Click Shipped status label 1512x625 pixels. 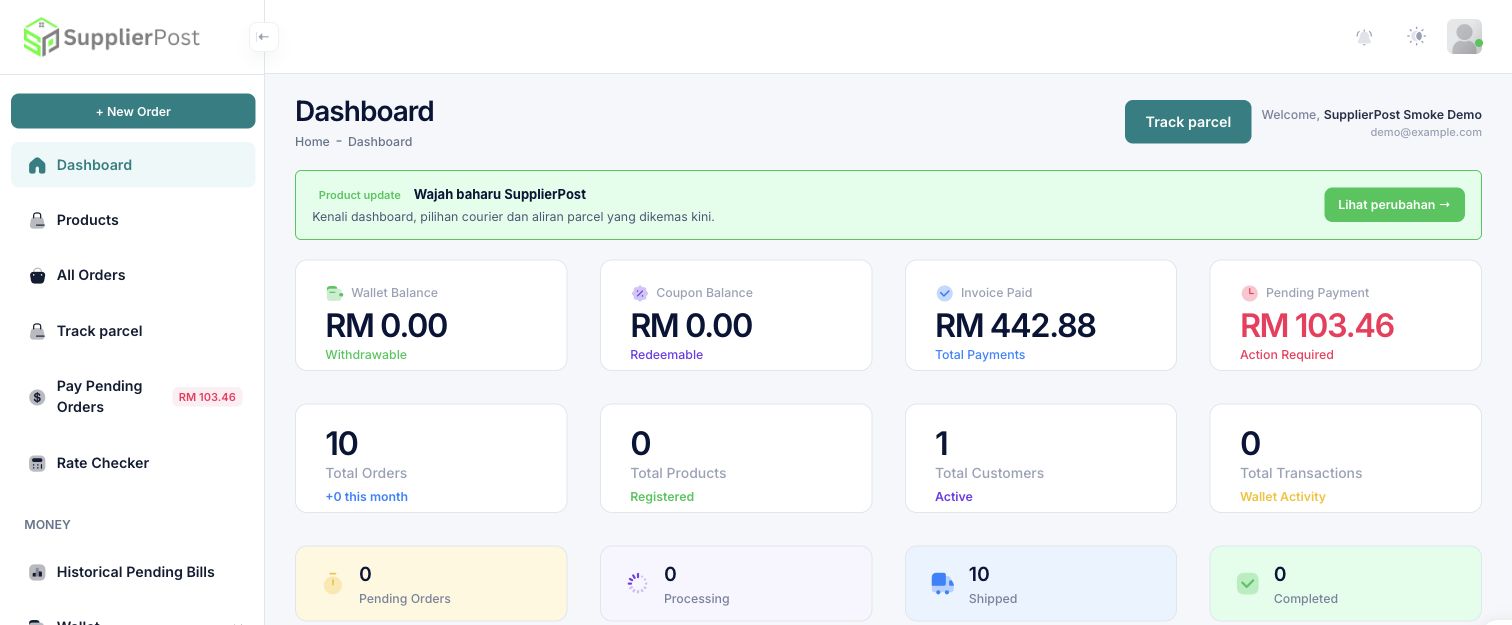[x=993, y=599]
